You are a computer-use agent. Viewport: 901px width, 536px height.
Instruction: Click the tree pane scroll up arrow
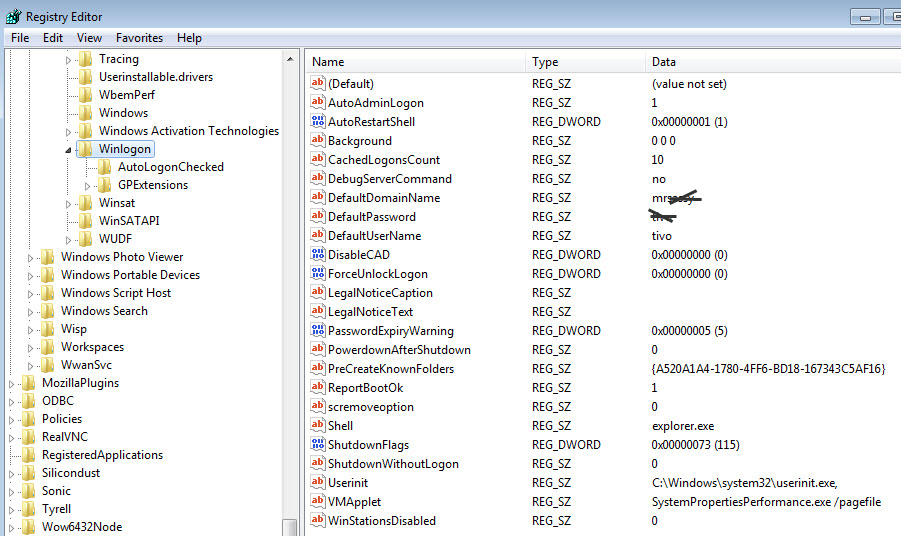click(x=290, y=59)
